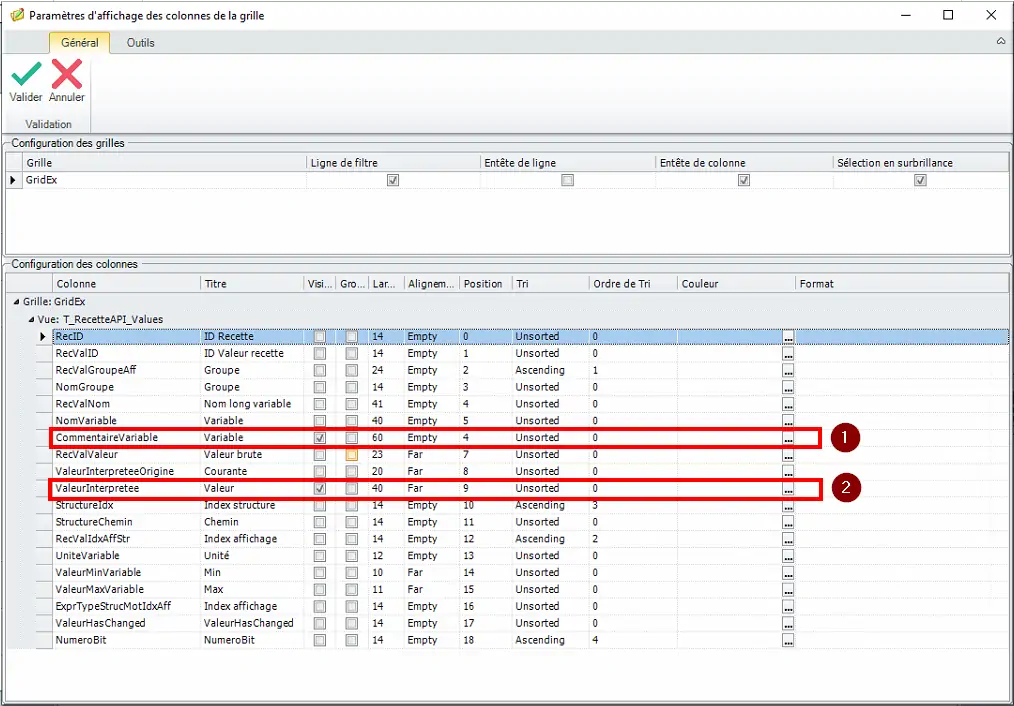1014x706 pixels.
Task: Toggle Entête de colonne checkbox for GridEx
Action: click(x=744, y=180)
